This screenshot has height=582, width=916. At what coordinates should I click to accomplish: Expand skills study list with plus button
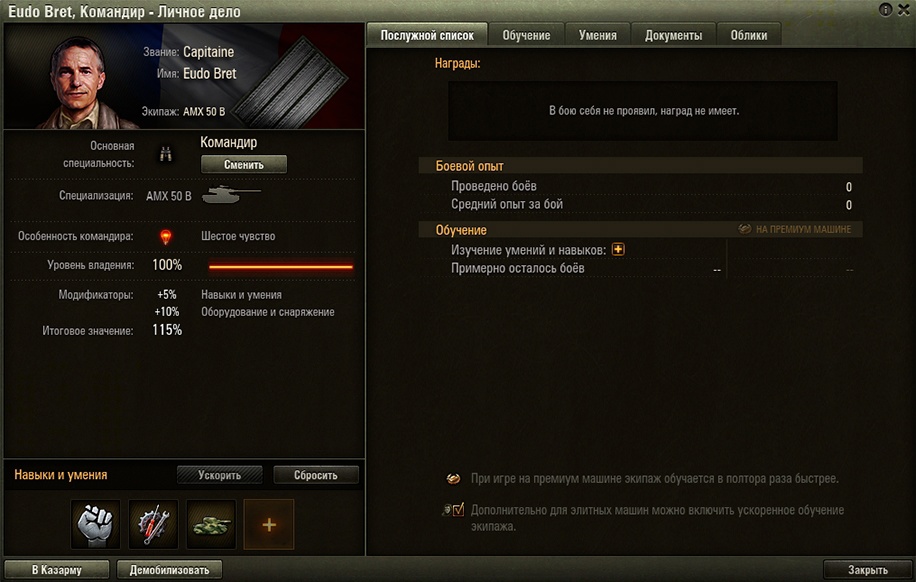point(618,250)
